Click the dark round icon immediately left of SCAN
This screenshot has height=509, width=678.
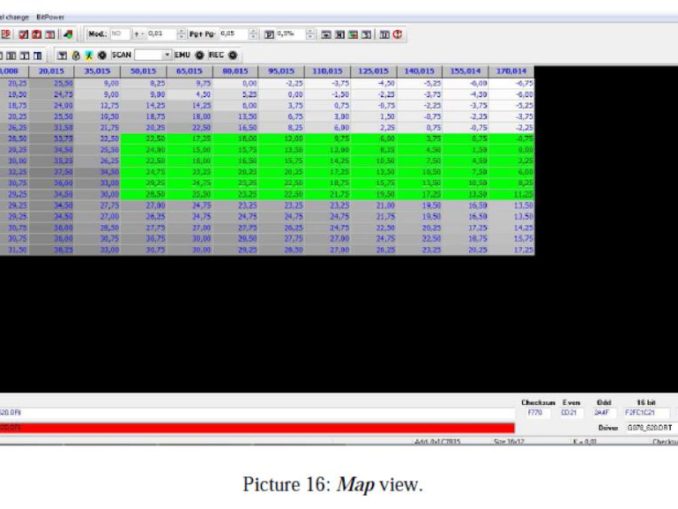click(103, 54)
